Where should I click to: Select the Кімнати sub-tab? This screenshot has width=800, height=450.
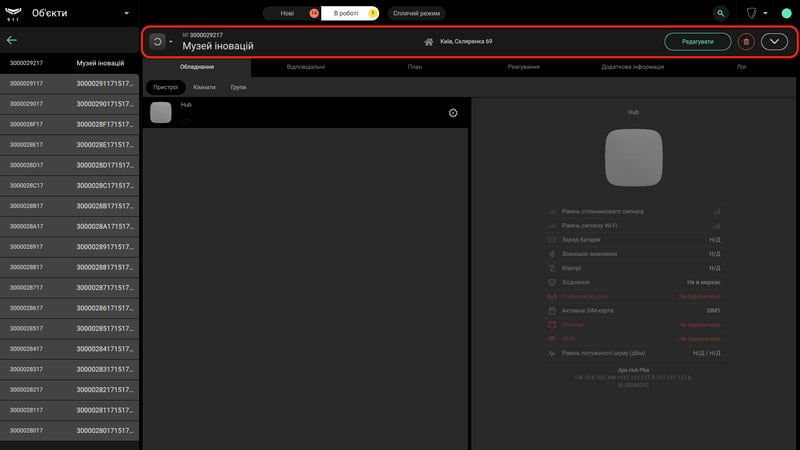(x=204, y=87)
